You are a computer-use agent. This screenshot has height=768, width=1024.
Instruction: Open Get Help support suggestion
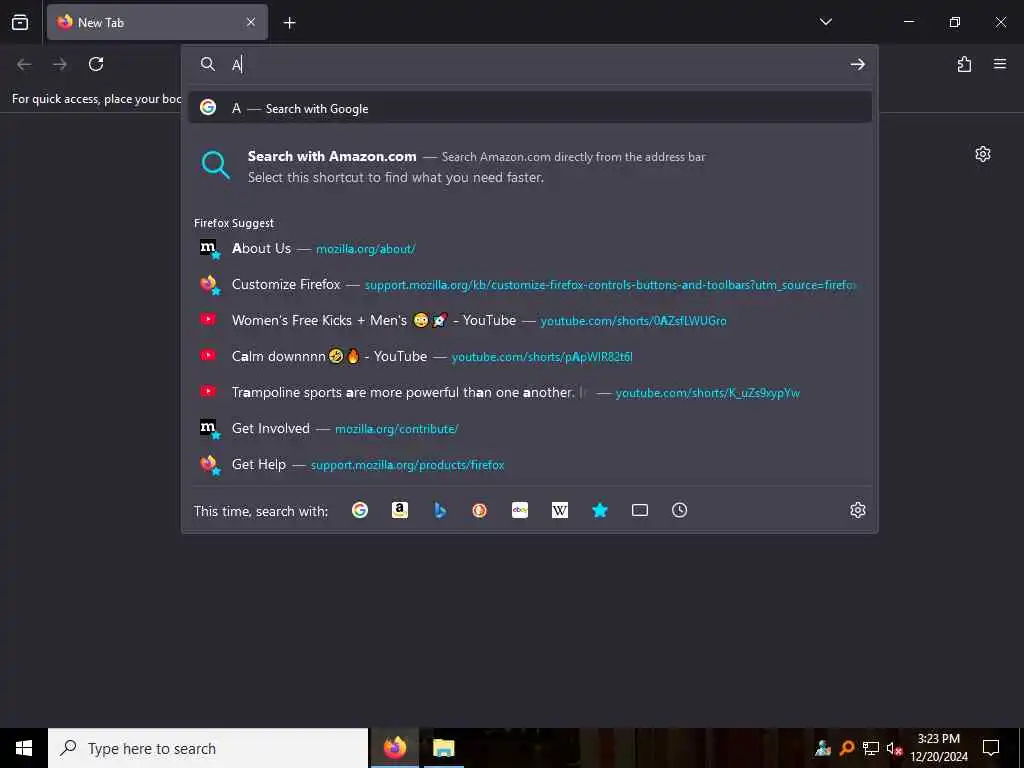(x=530, y=464)
